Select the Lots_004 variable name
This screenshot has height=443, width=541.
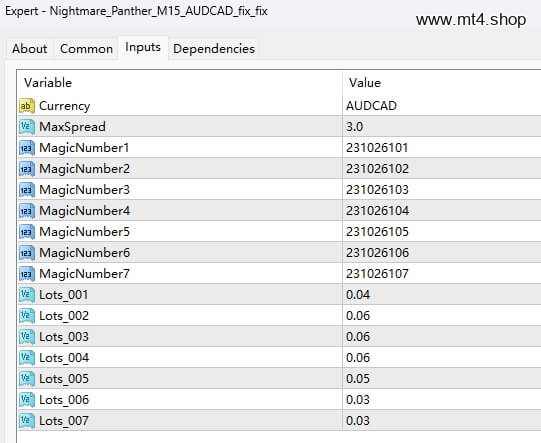(x=64, y=358)
